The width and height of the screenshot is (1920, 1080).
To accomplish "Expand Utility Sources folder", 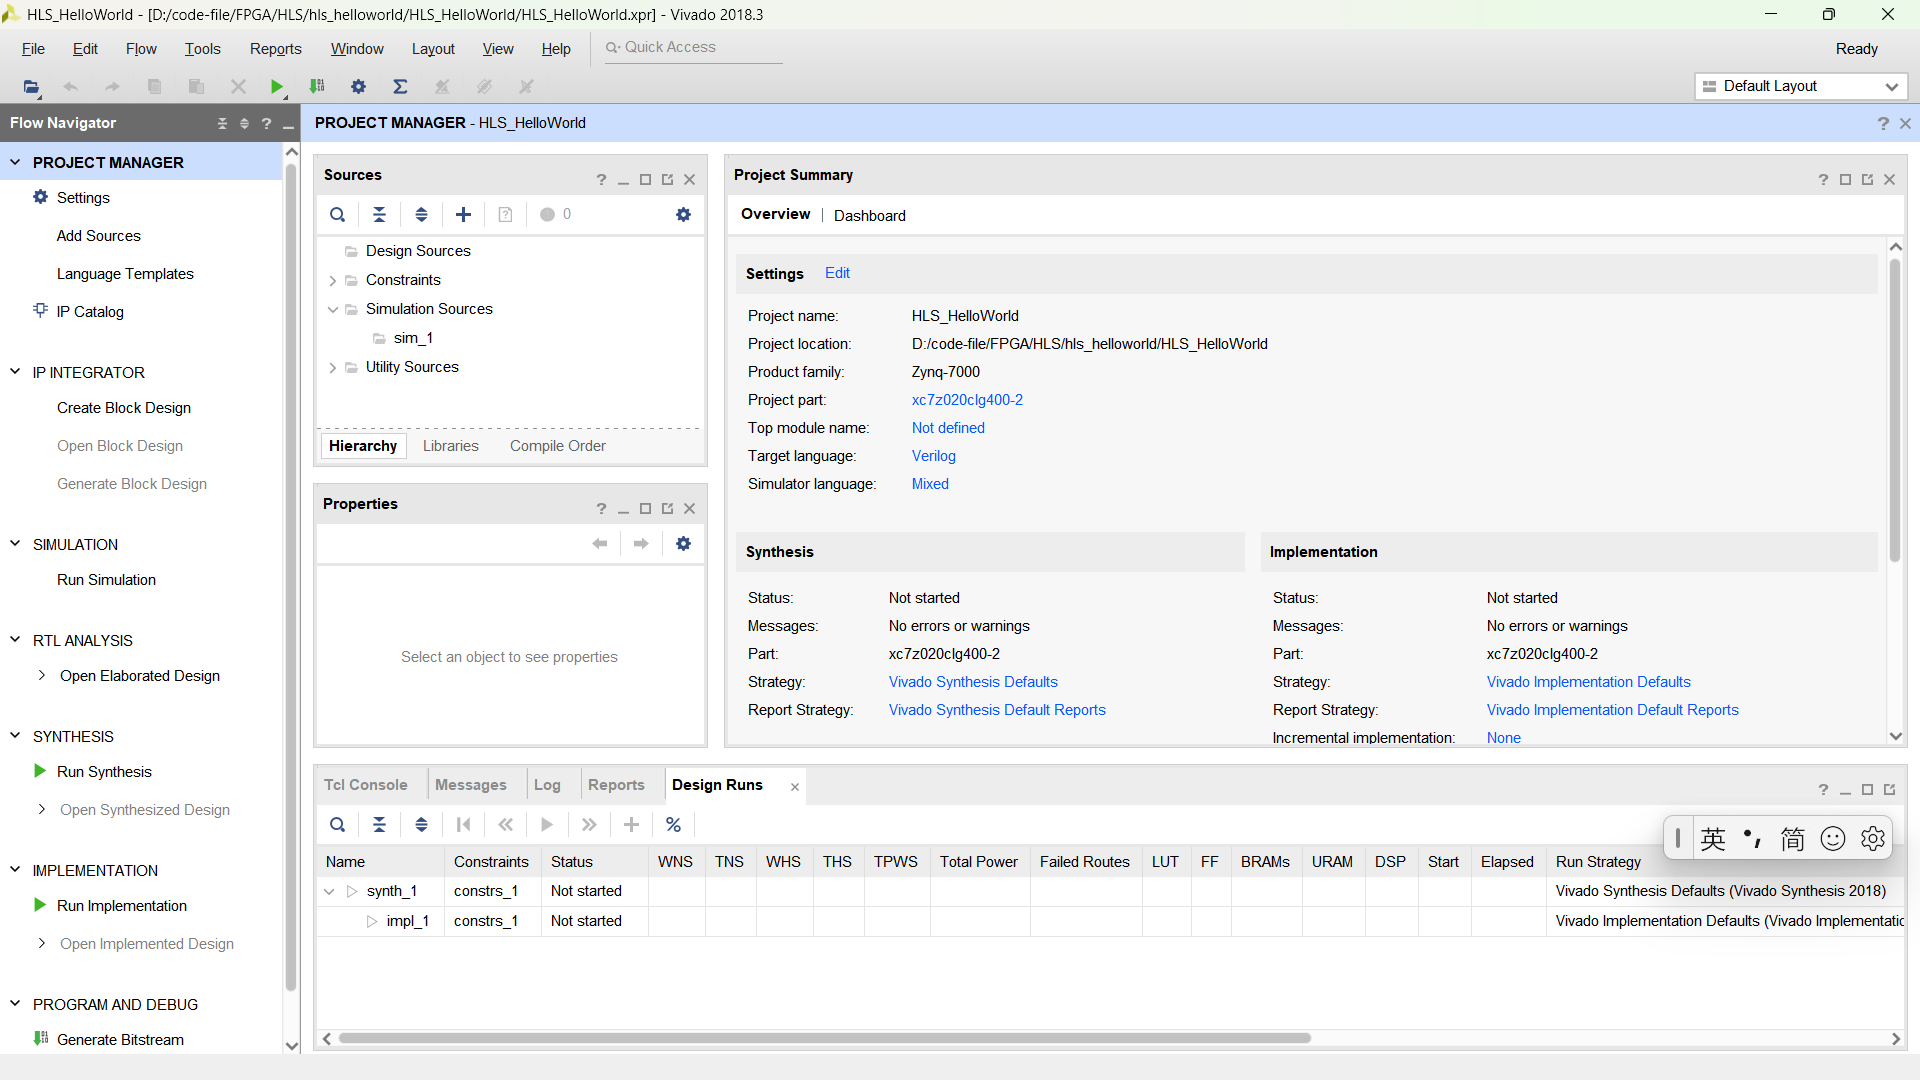I will tap(332, 368).
